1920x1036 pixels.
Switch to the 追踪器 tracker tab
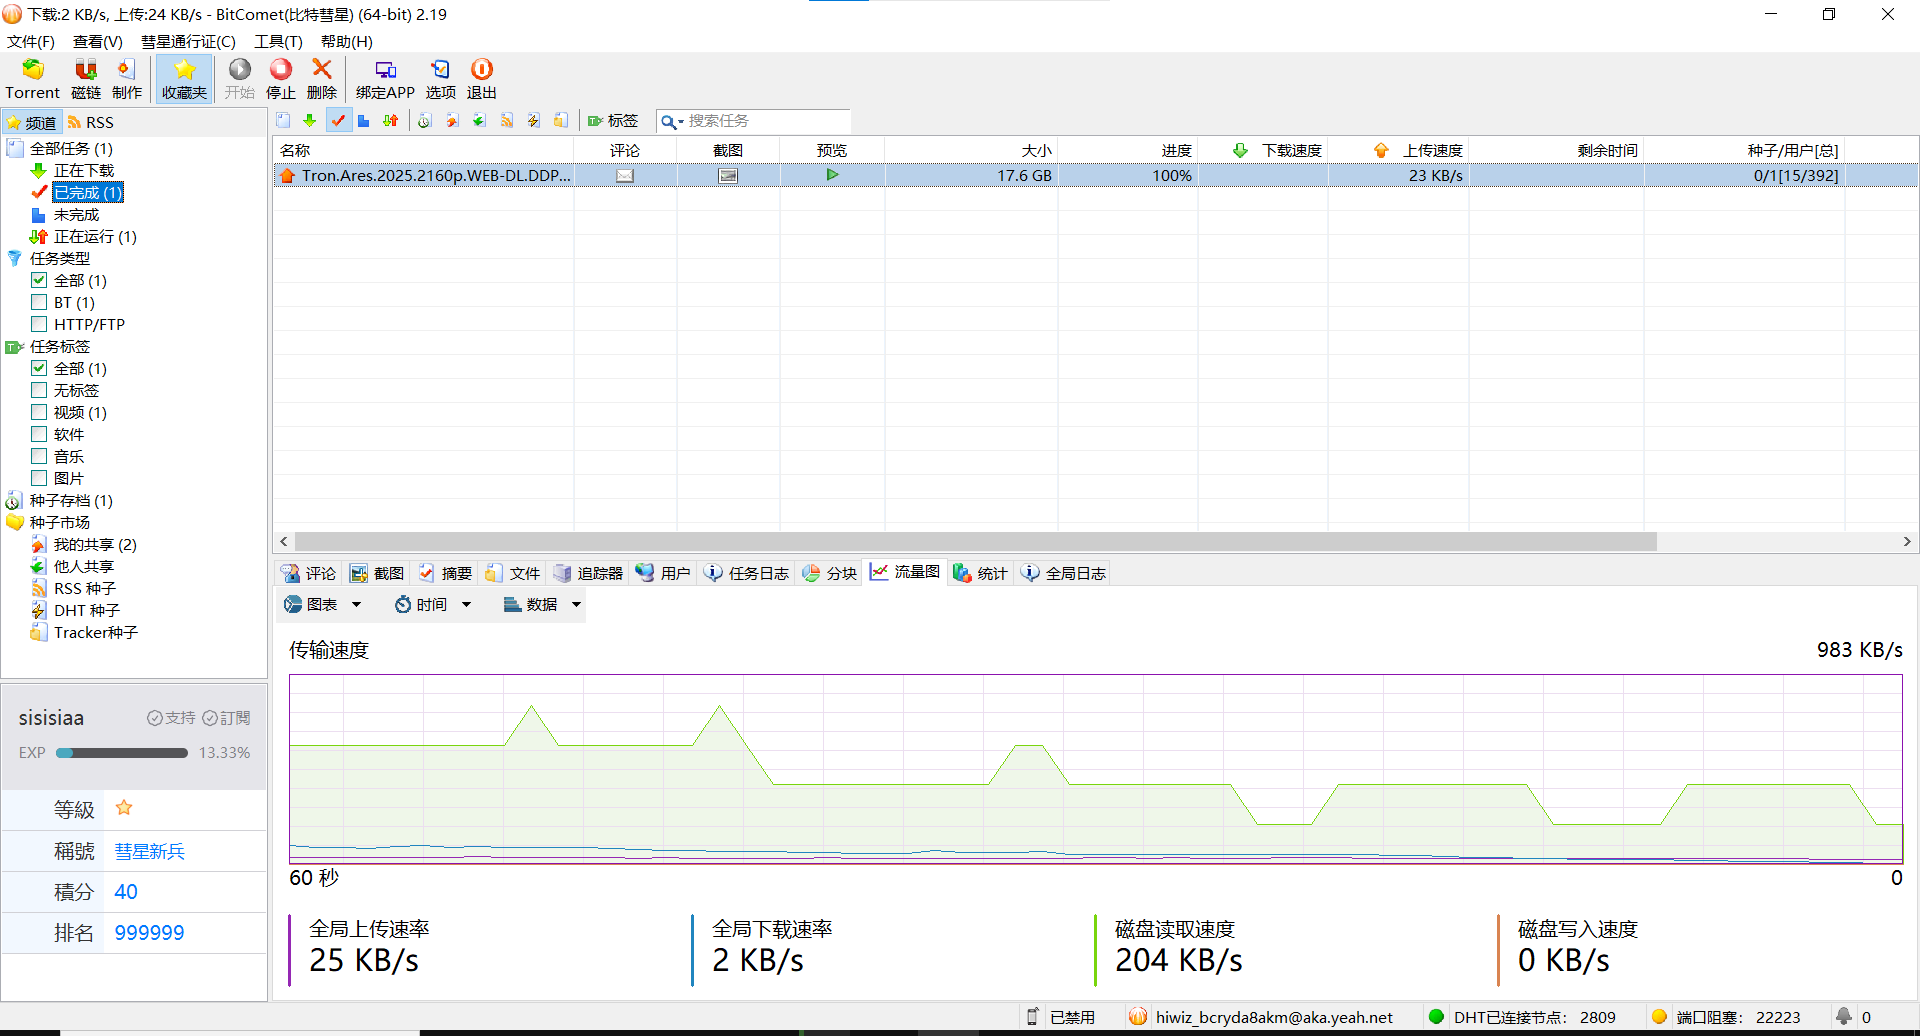click(x=589, y=573)
